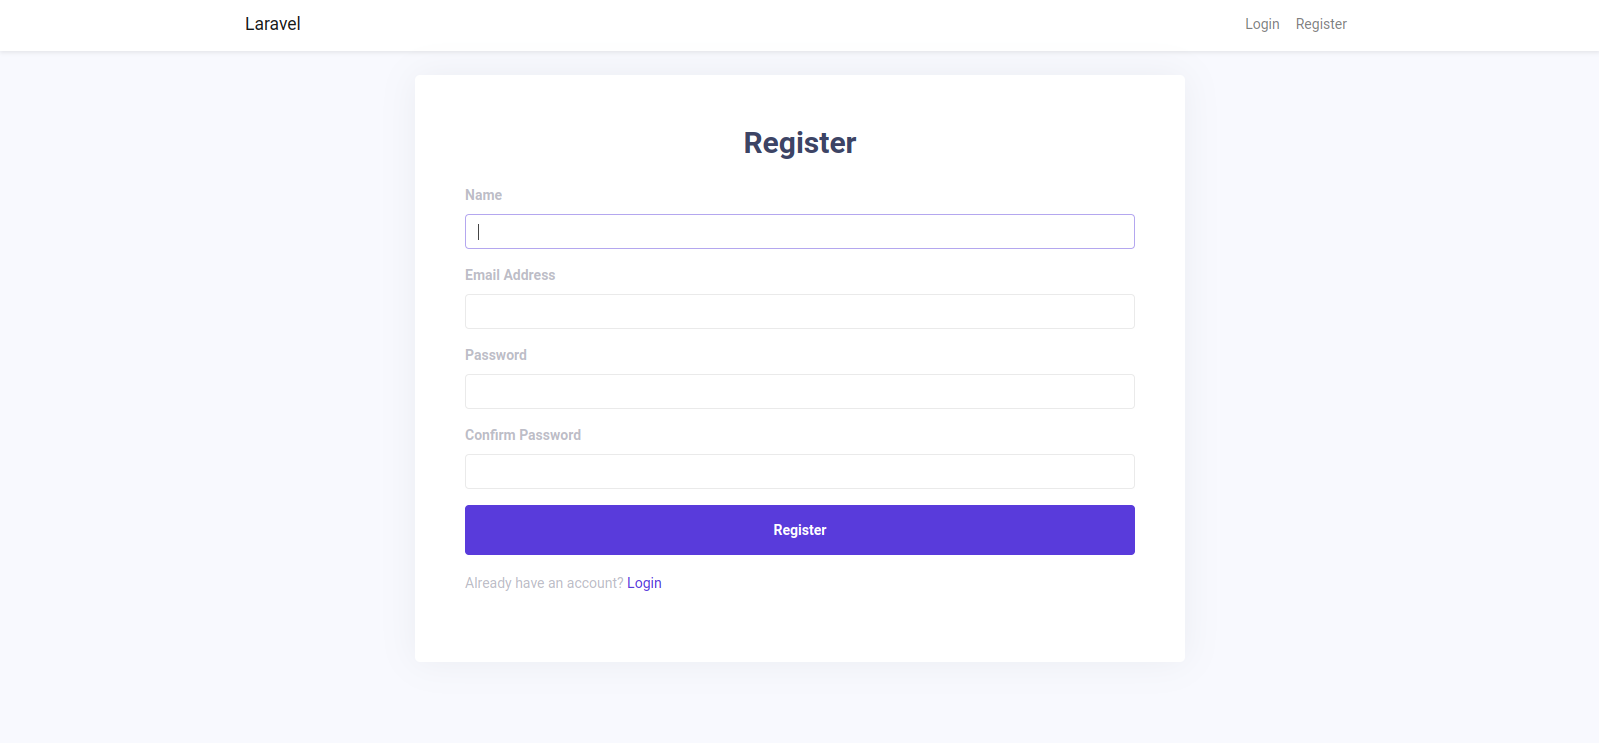Click the Password label text
Image resolution: width=1599 pixels, height=743 pixels.
click(495, 355)
